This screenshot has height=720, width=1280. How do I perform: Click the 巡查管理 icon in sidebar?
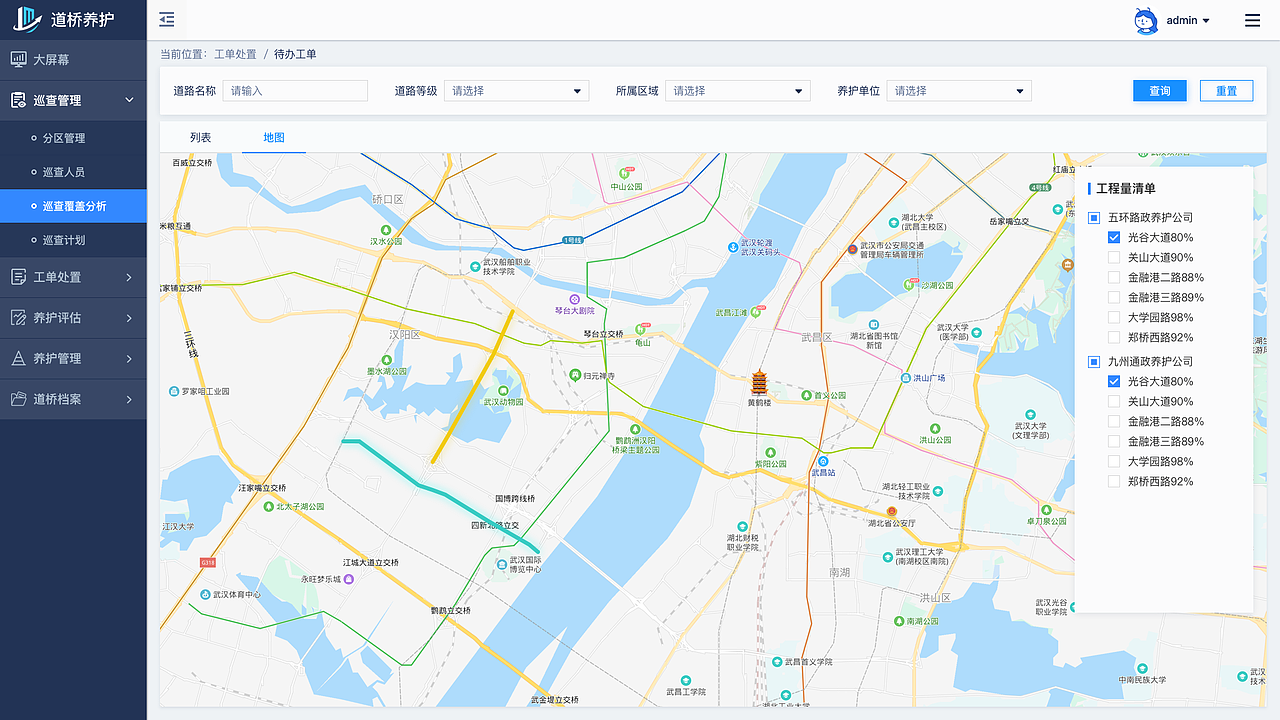(x=18, y=100)
